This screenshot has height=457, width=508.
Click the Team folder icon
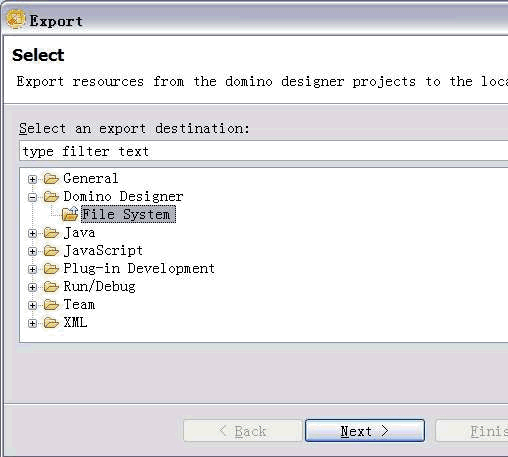coord(51,305)
